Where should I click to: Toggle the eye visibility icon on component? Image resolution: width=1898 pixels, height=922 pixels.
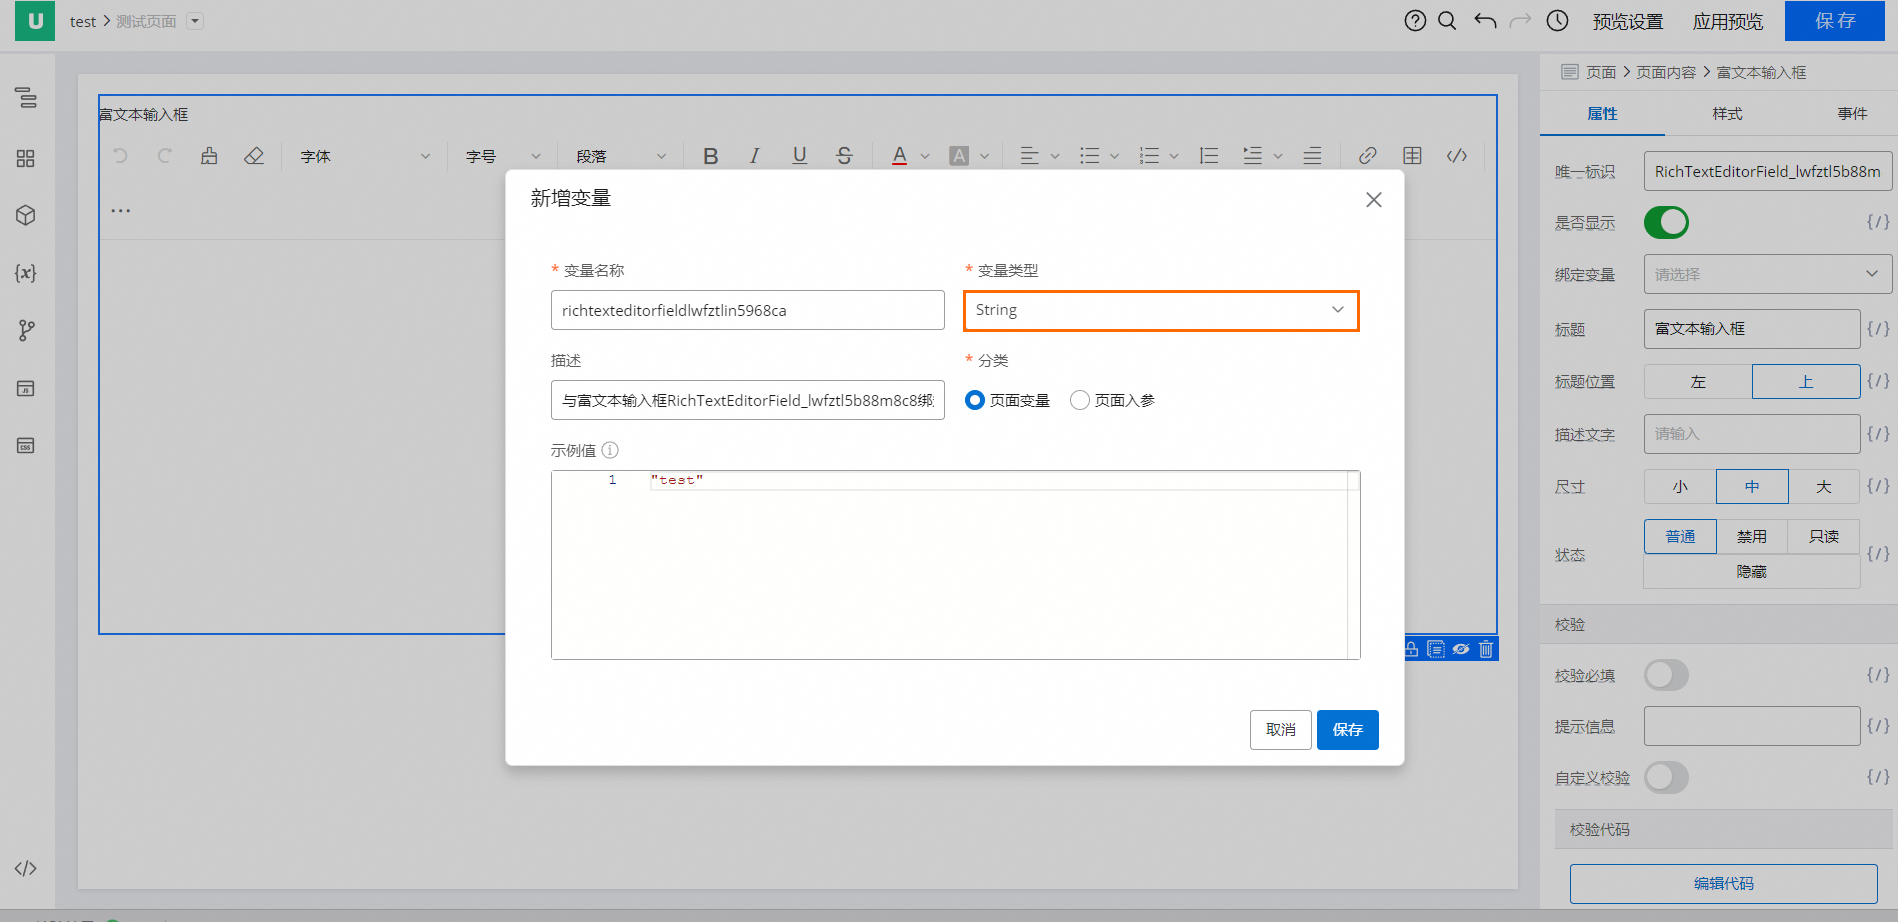[1461, 649]
